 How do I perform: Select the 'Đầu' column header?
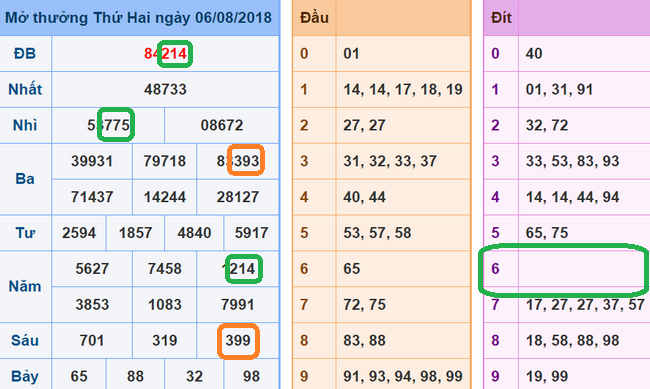pos(314,18)
